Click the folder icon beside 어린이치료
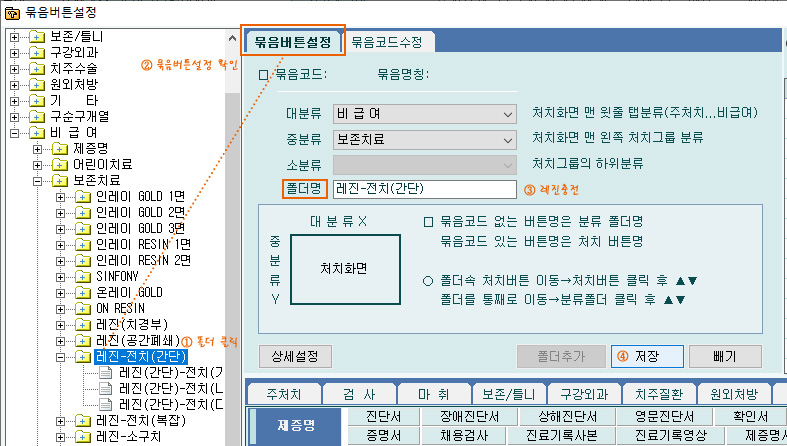This screenshot has height=446, width=787. point(59,164)
